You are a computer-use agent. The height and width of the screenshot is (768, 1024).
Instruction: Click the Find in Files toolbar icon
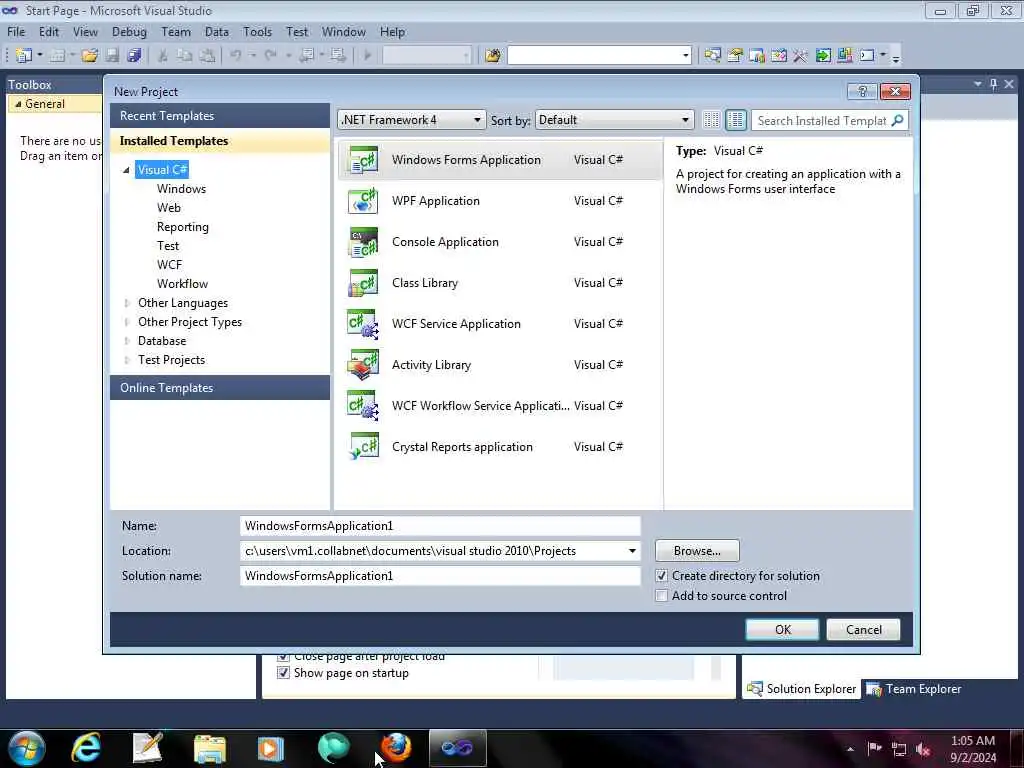coord(493,56)
